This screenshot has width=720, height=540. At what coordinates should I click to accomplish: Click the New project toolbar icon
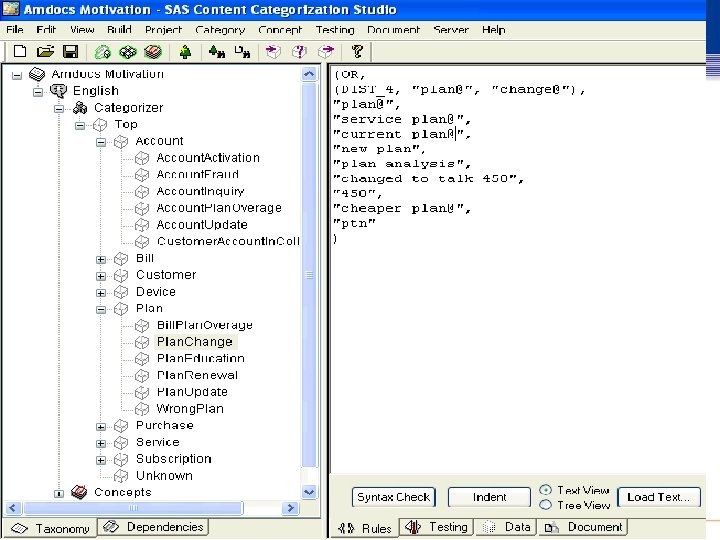pyautogui.click(x=20, y=51)
